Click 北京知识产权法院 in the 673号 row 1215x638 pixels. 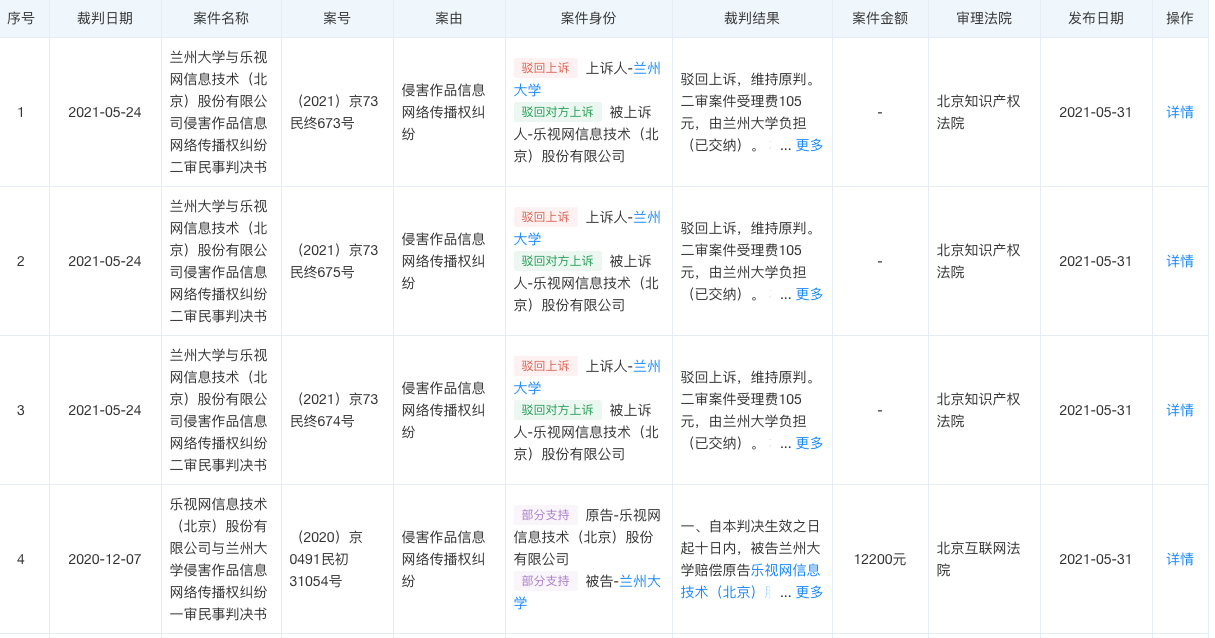(x=979, y=112)
